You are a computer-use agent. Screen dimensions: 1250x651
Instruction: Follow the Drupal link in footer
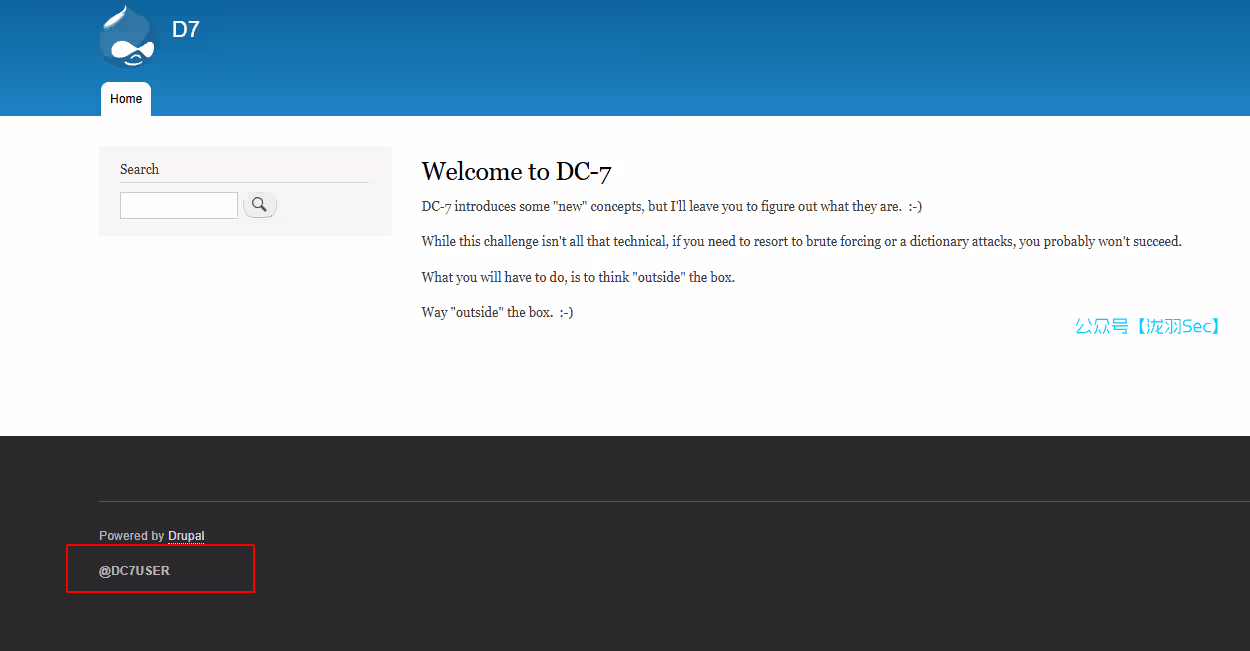pos(186,536)
